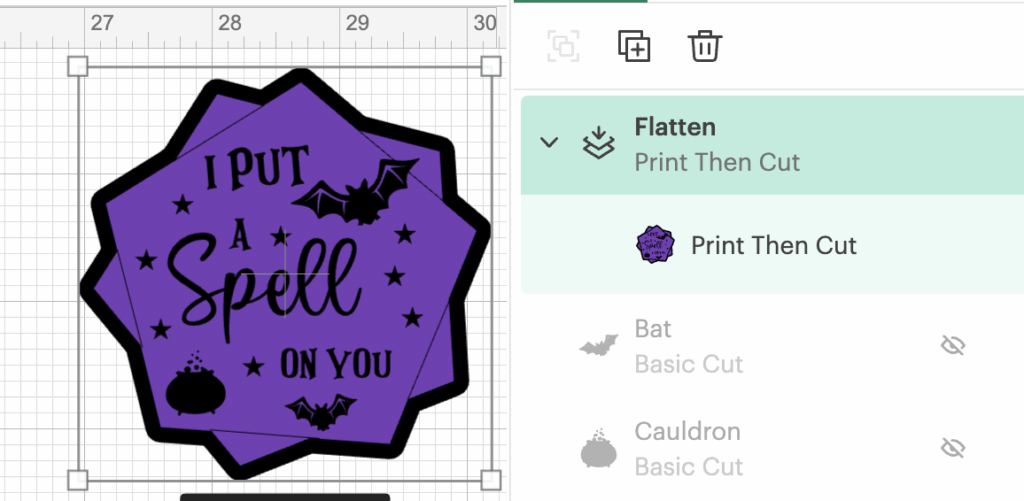This screenshot has width=1024, height=501.
Task: Select the top bat in the design
Action: point(355,192)
